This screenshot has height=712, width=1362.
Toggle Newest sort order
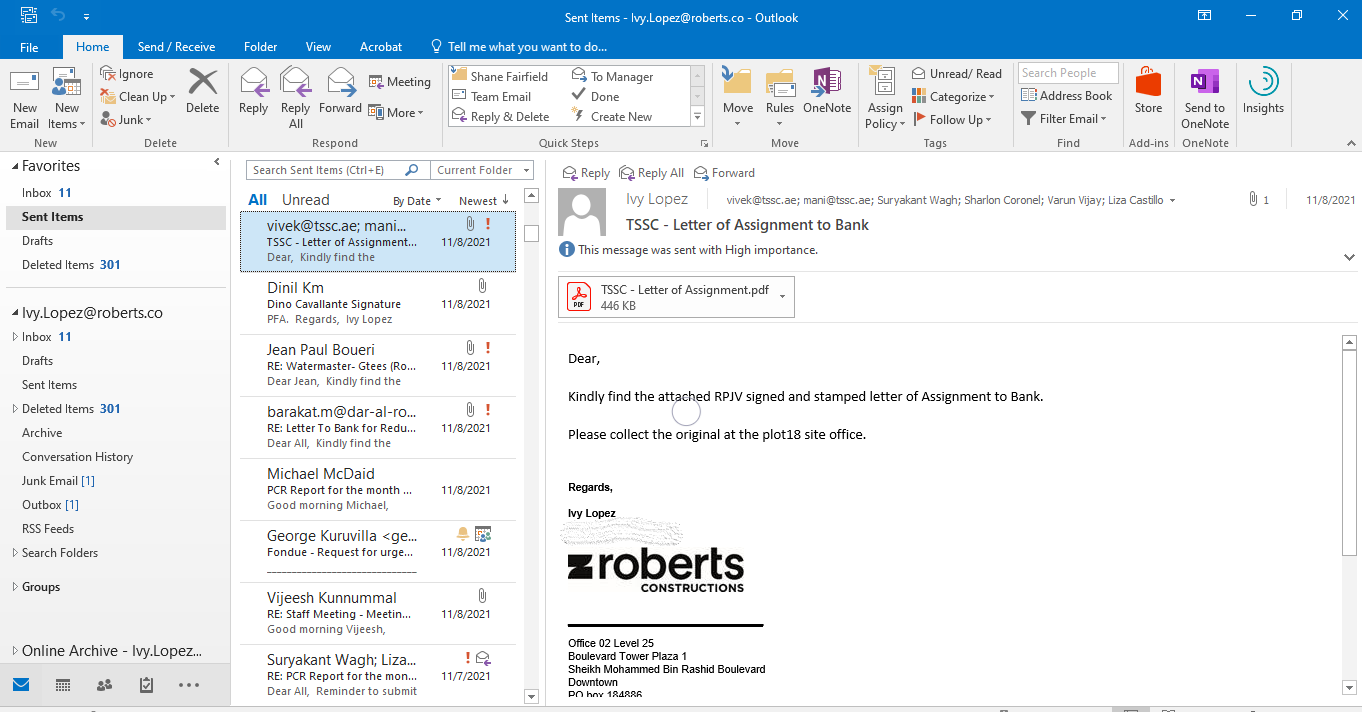484,201
